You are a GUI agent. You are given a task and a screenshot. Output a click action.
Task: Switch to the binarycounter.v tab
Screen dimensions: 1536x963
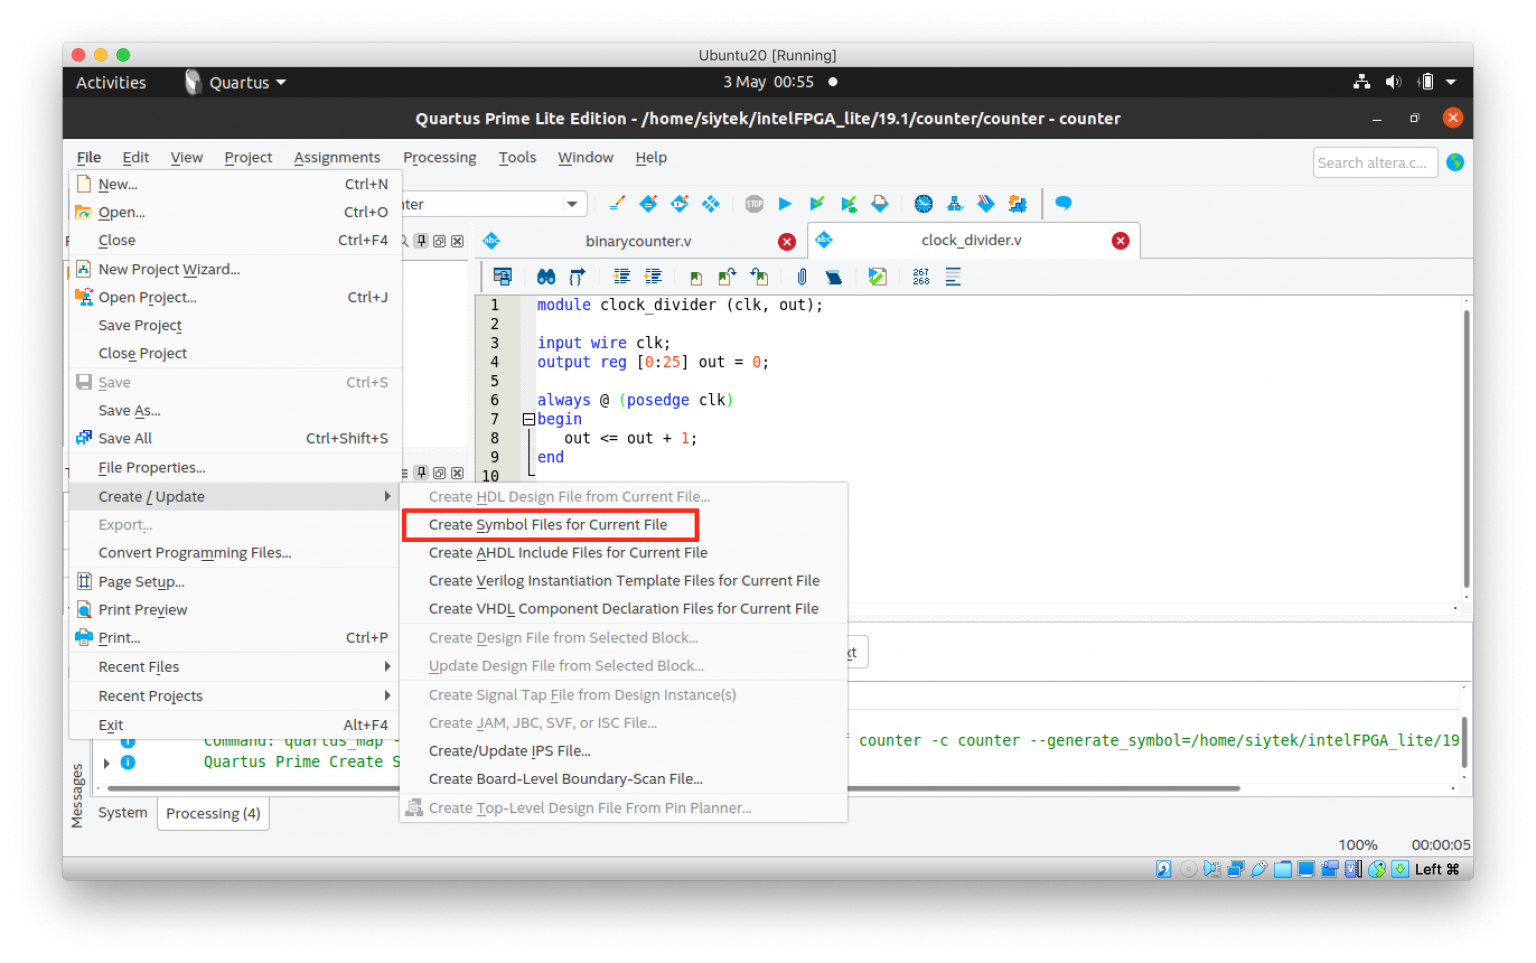click(638, 240)
